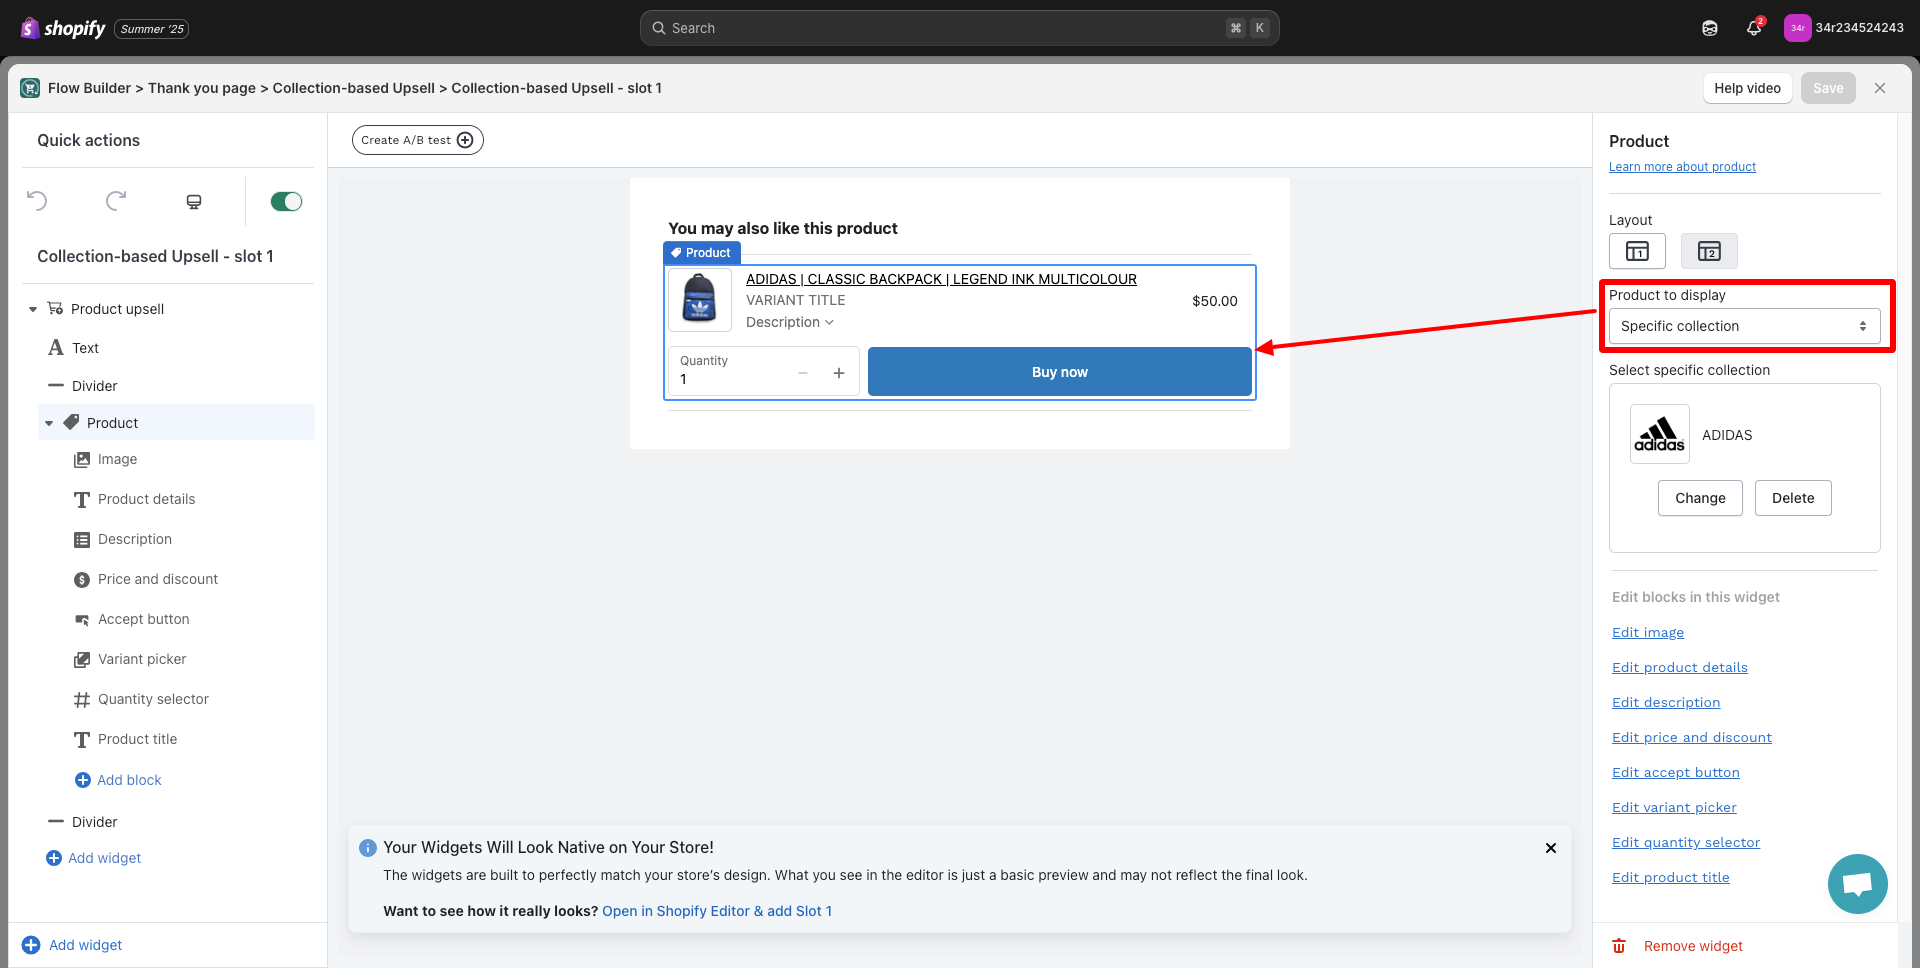Click the Shopify search field
Viewport: 1920px width, 968px height.
959,28
